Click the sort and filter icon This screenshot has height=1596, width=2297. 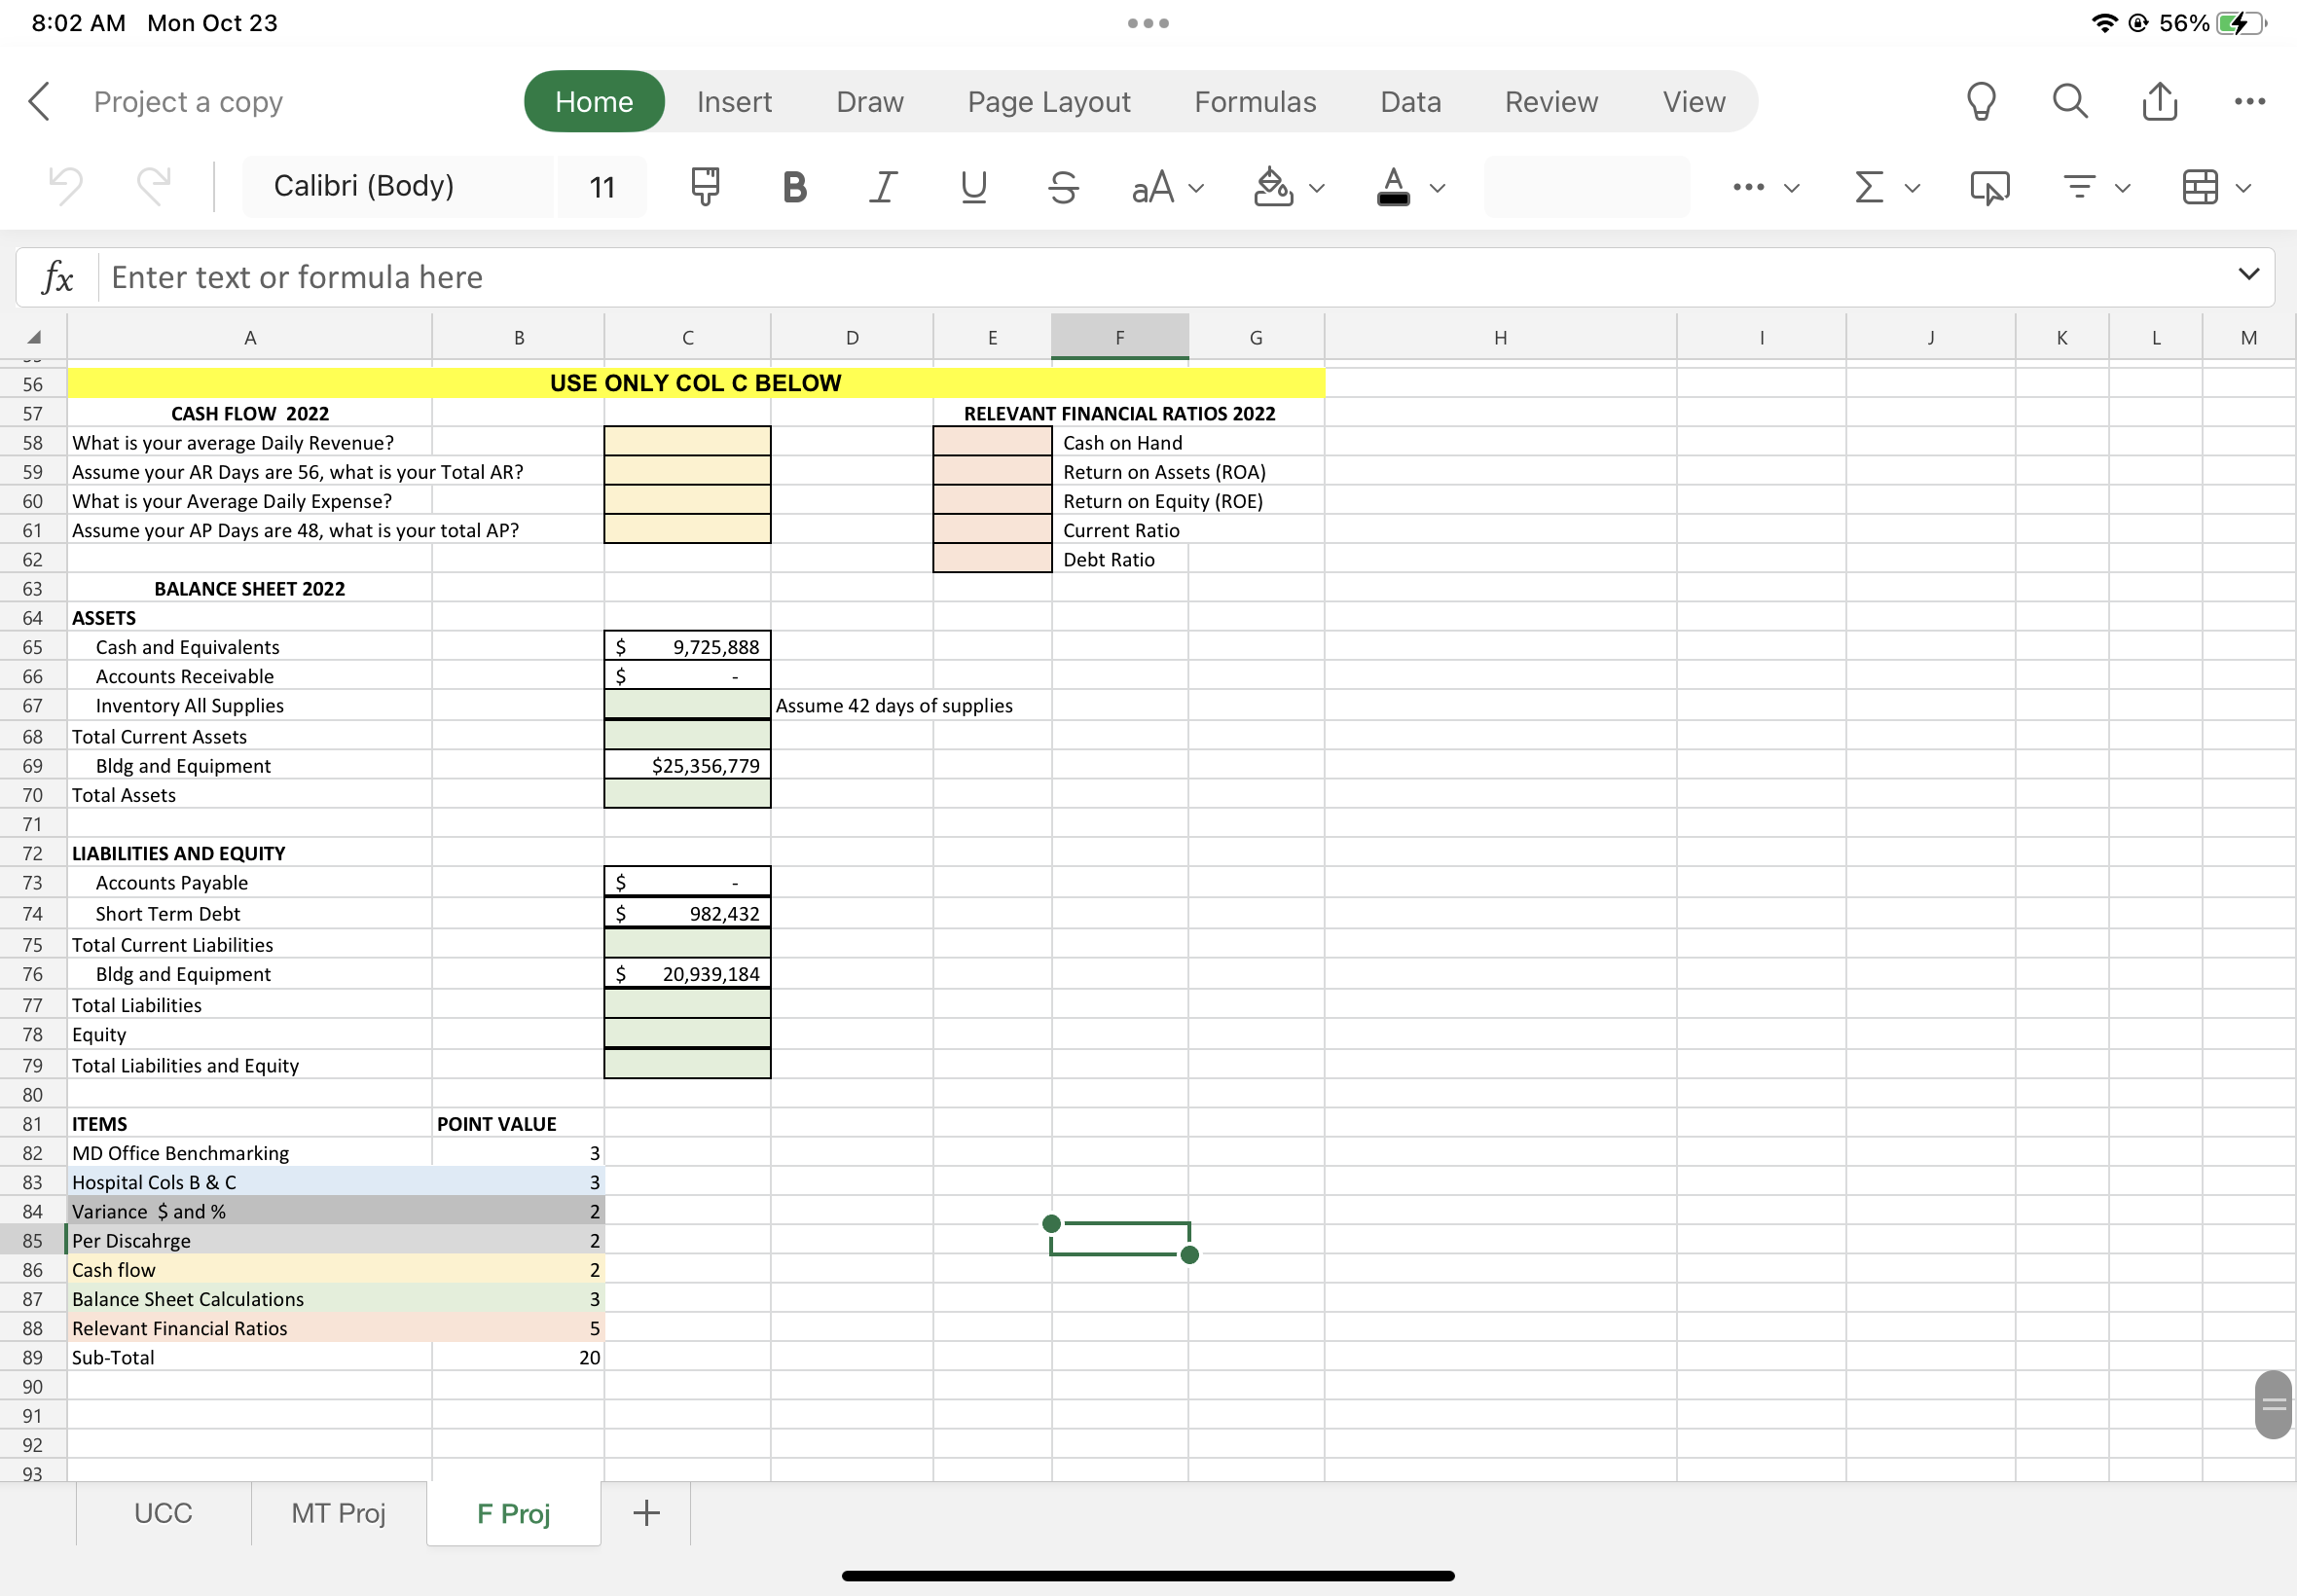point(2079,186)
